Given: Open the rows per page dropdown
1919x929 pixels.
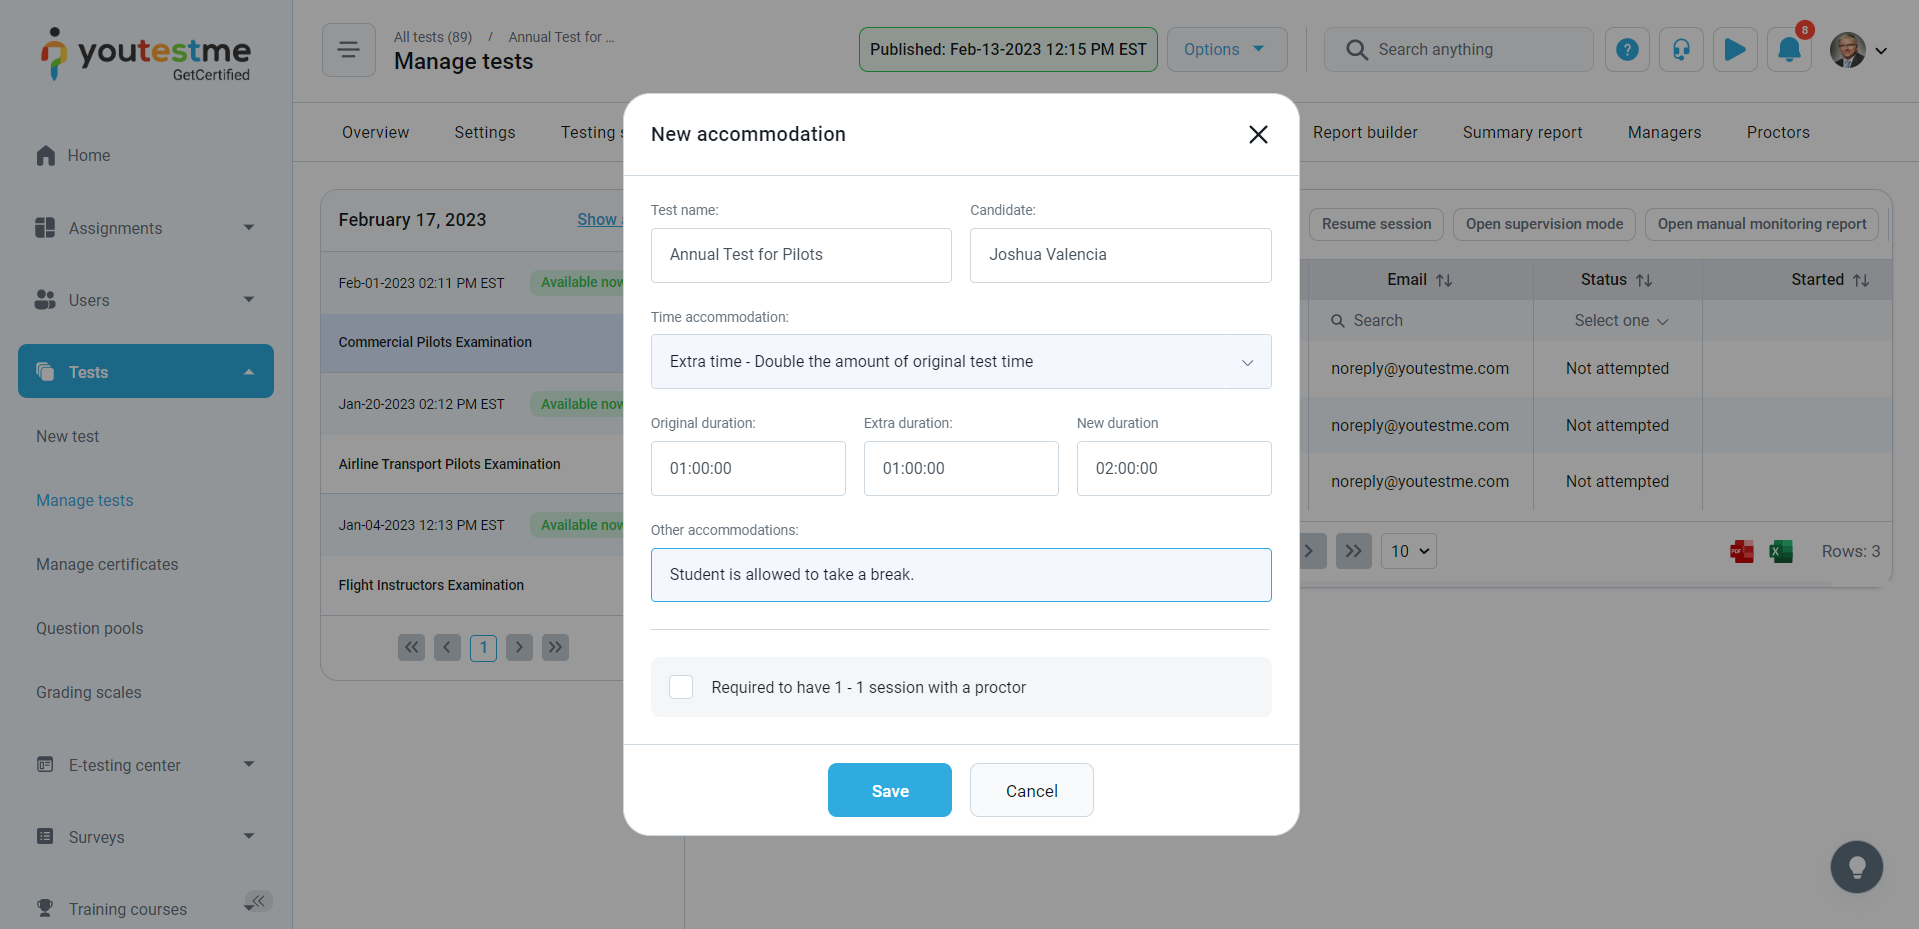Looking at the screenshot, I should pos(1408,551).
